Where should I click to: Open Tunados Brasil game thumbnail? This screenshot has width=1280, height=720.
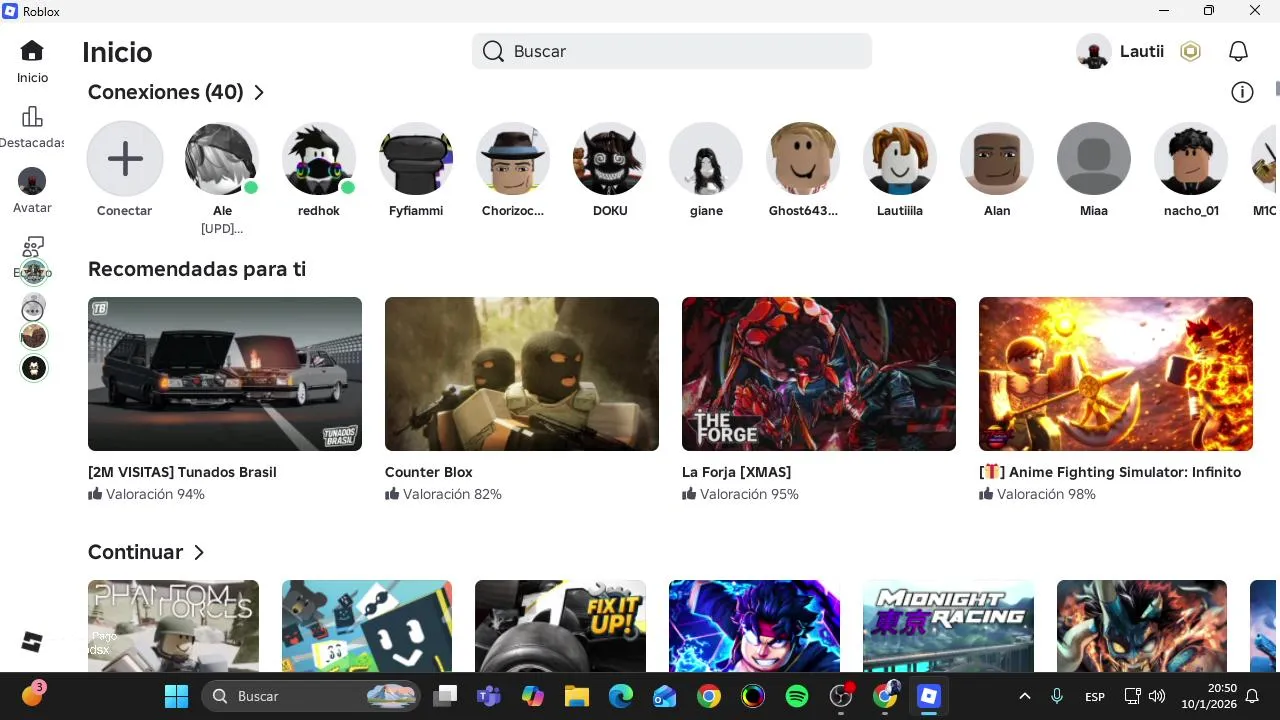pos(225,374)
